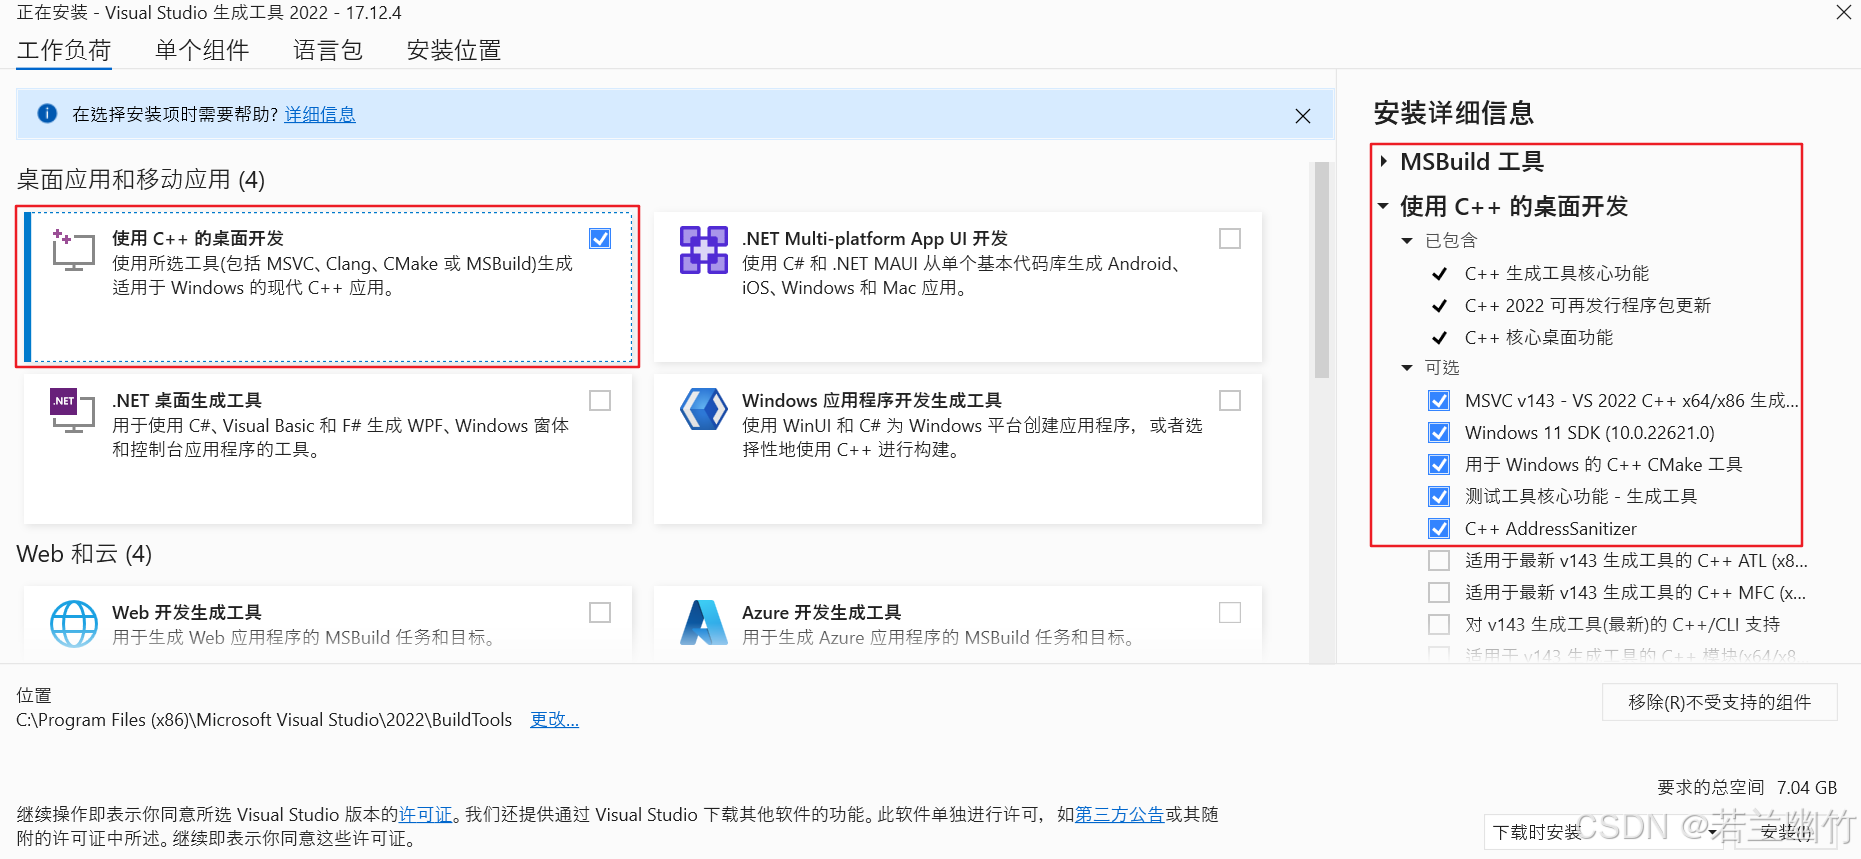Switch to the 语言包 tab

coord(328,50)
